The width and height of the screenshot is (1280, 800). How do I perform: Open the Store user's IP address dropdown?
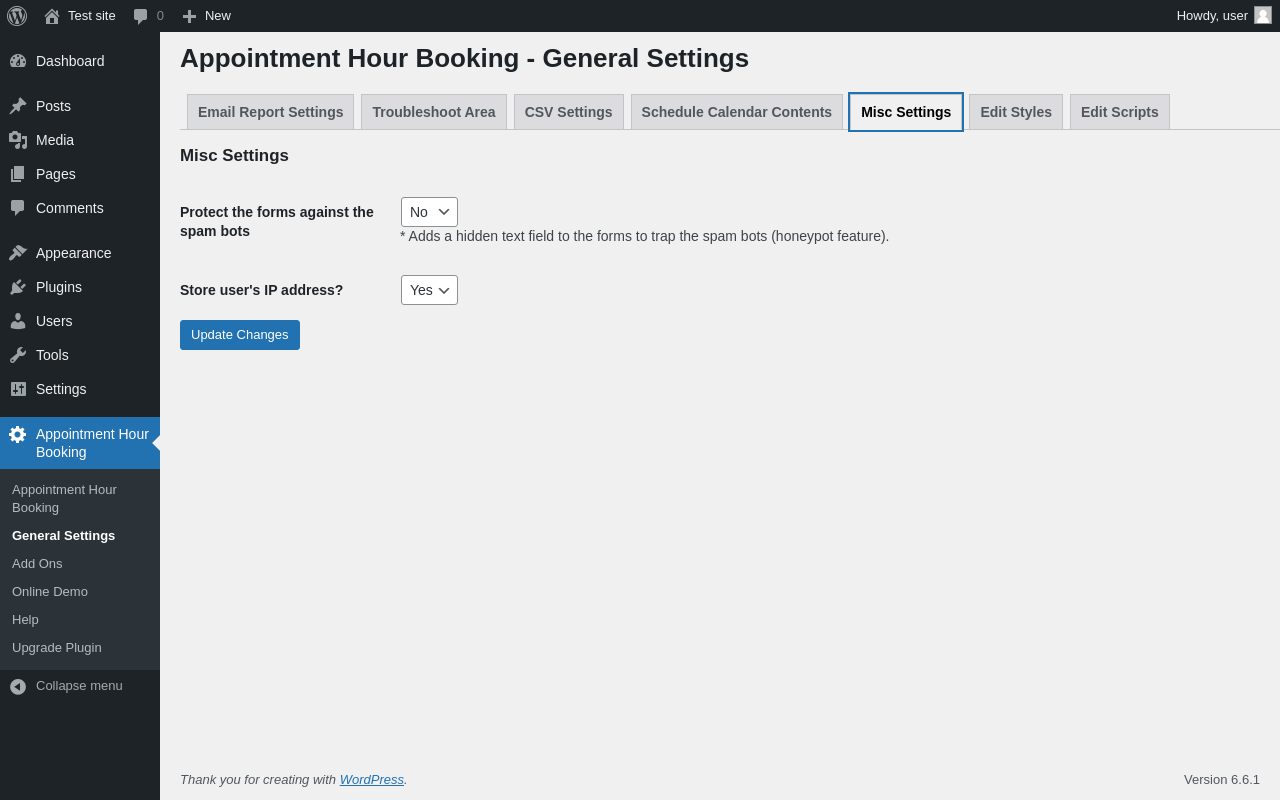(x=429, y=290)
